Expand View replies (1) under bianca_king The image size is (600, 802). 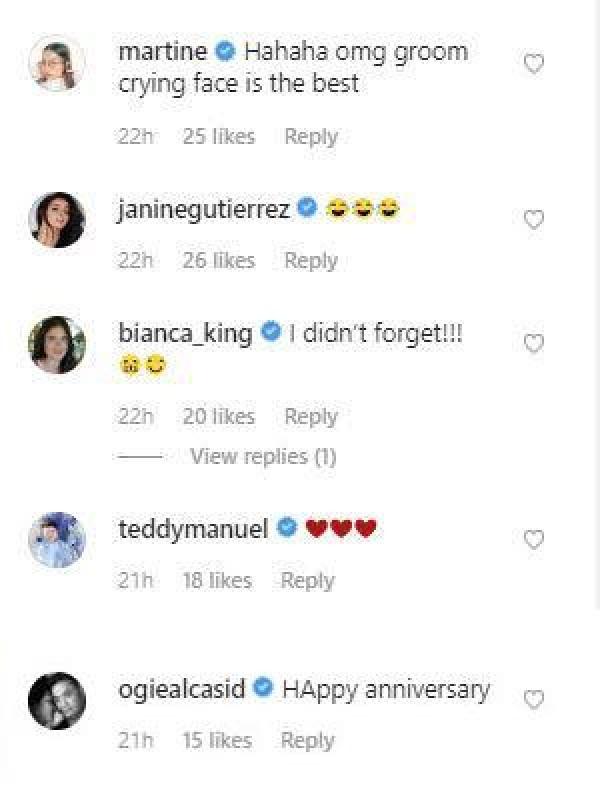(x=262, y=457)
